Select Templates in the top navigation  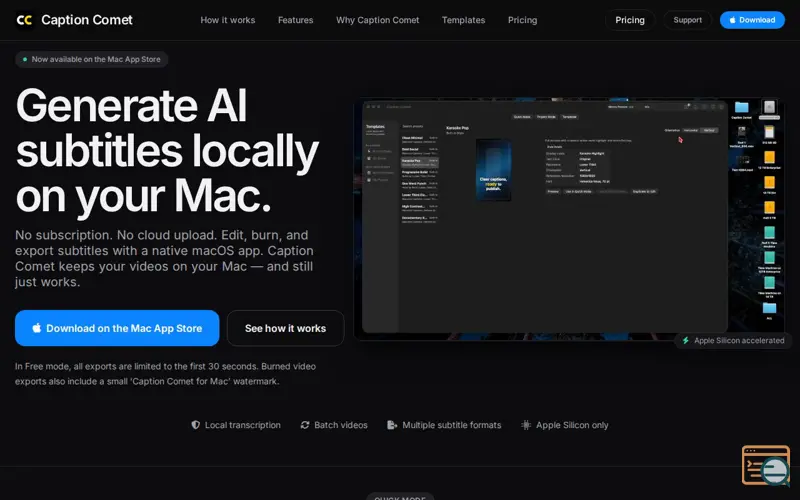[x=463, y=20]
